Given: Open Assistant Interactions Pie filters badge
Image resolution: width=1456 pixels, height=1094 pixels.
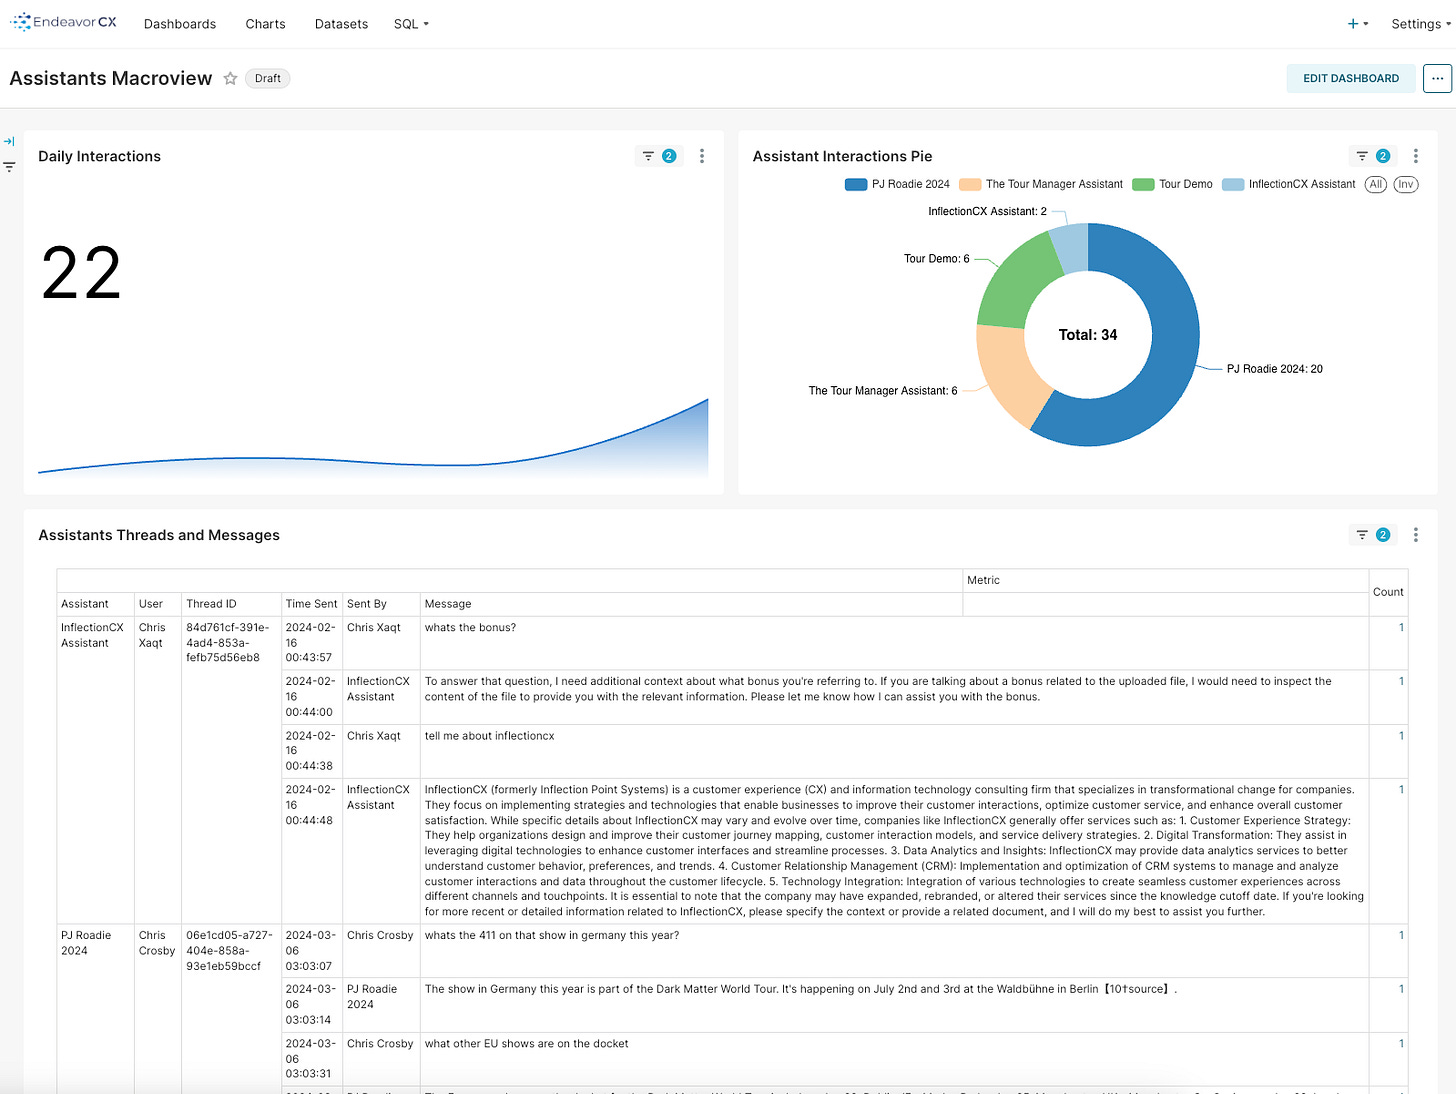Looking at the screenshot, I should tap(1373, 156).
